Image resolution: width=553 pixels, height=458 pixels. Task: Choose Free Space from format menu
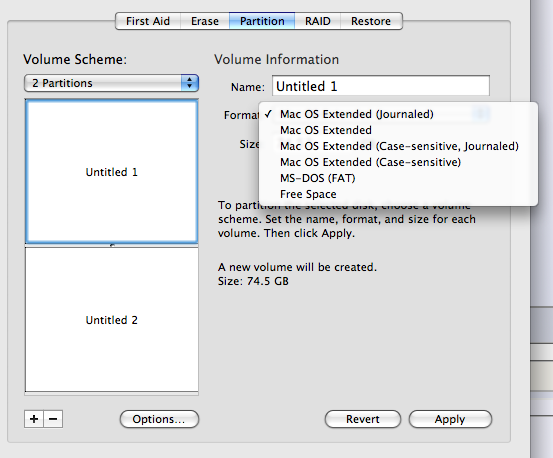pos(398,194)
